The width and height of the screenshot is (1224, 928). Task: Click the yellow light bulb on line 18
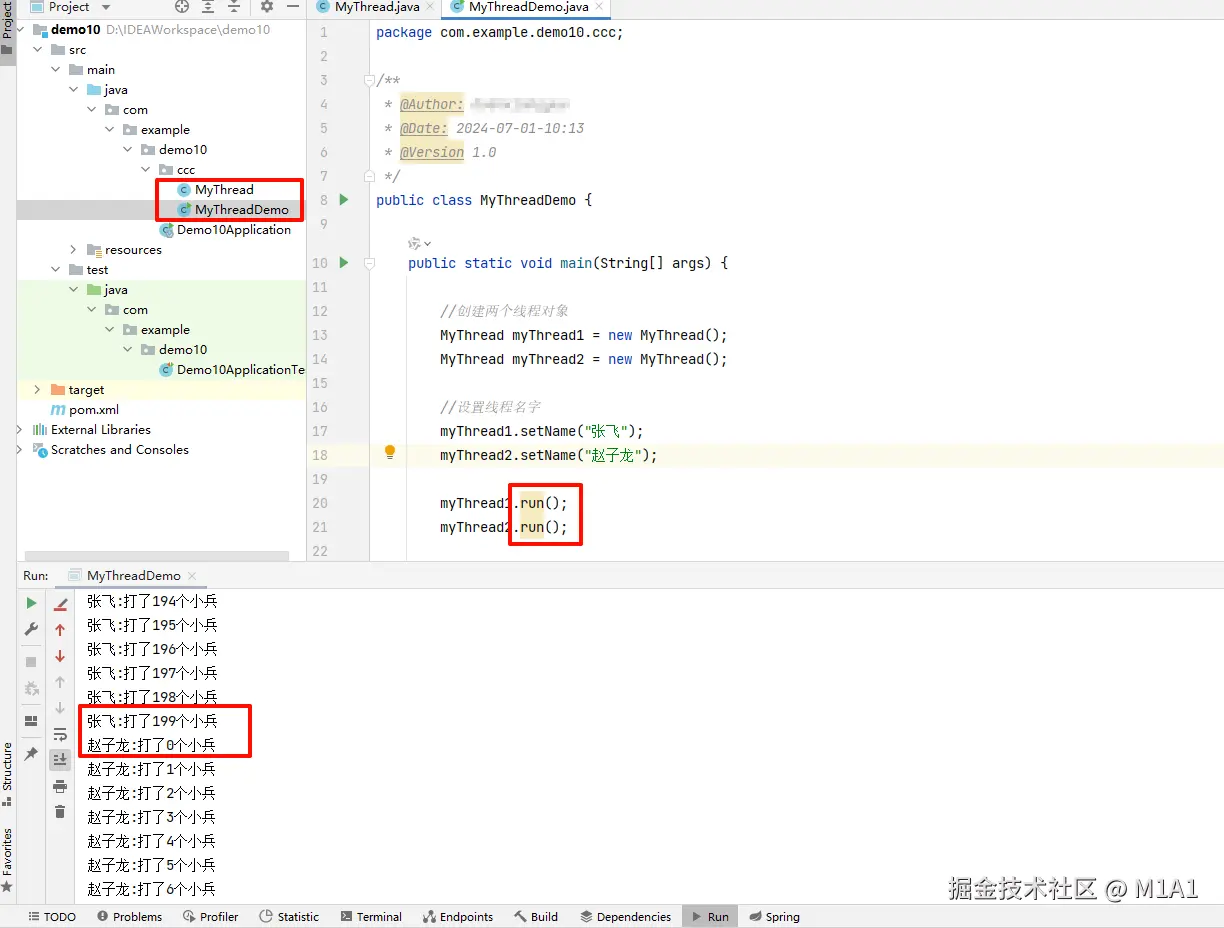click(x=390, y=453)
